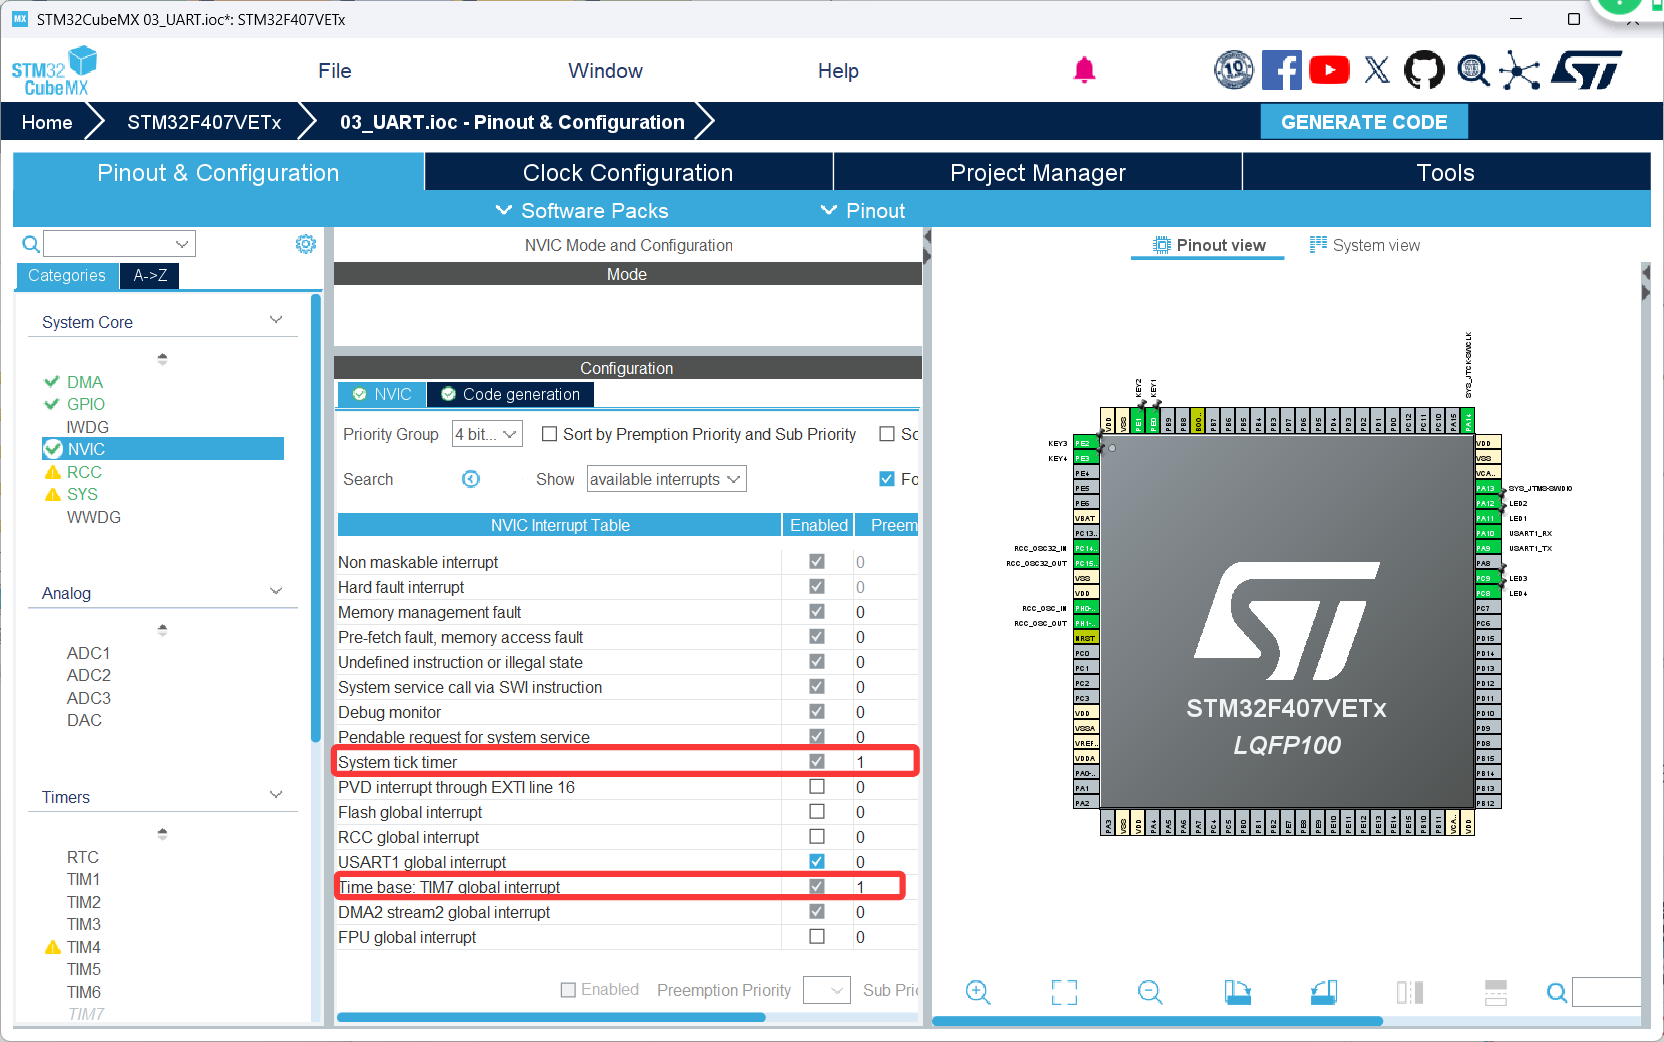The width and height of the screenshot is (1664, 1042).
Task: Select SYS in System Core list
Action: pos(82,494)
